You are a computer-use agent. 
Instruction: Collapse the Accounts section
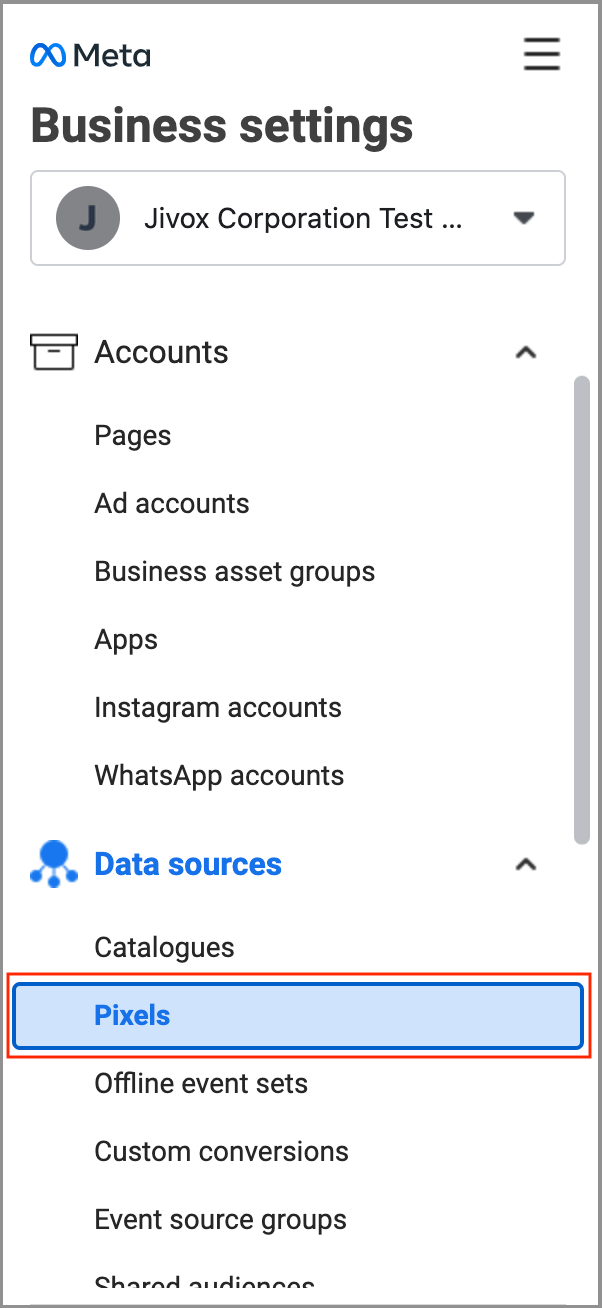[525, 352]
